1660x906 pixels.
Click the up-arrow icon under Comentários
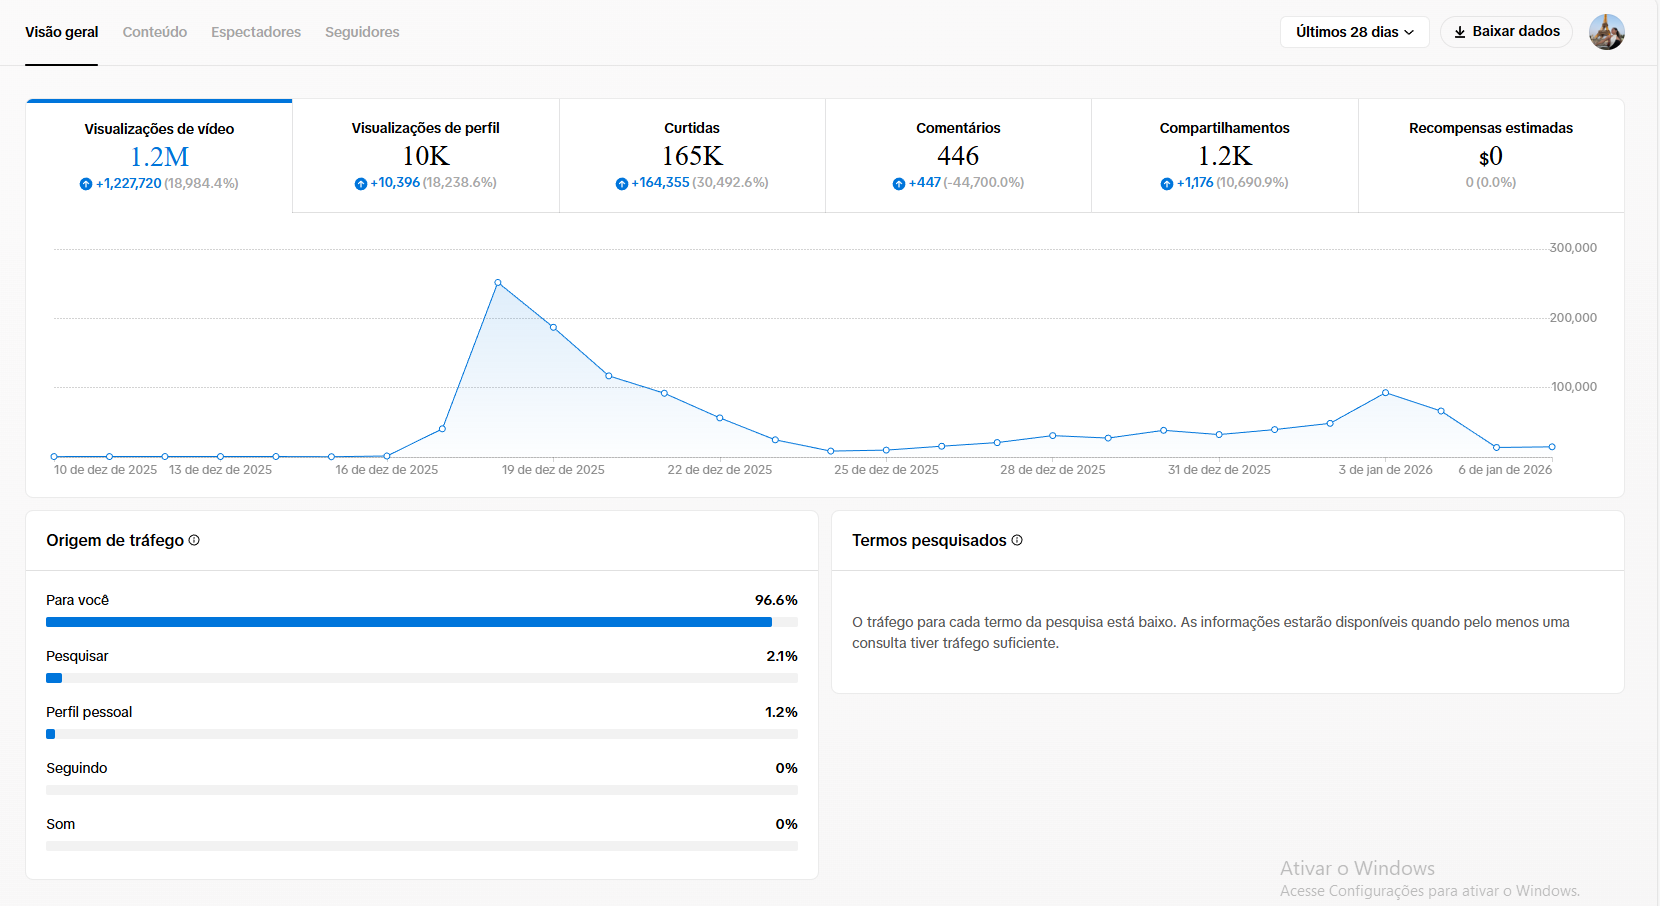[899, 183]
